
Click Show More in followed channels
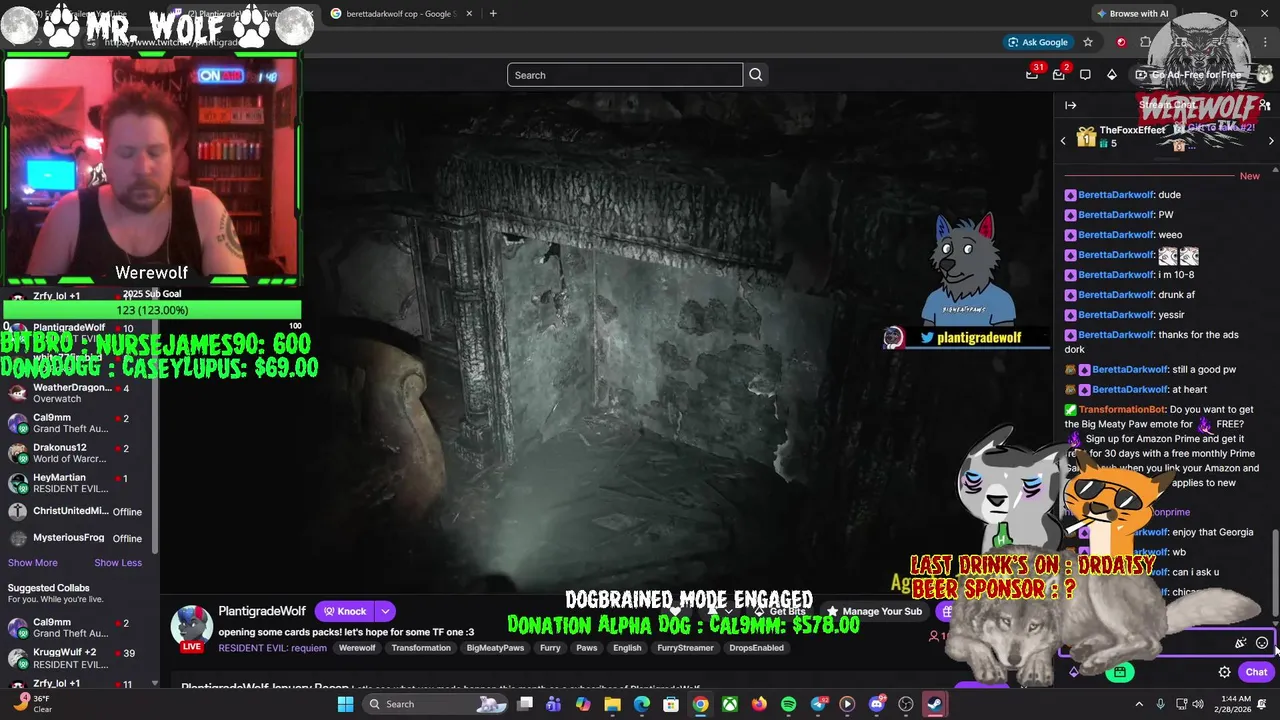(x=33, y=563)
